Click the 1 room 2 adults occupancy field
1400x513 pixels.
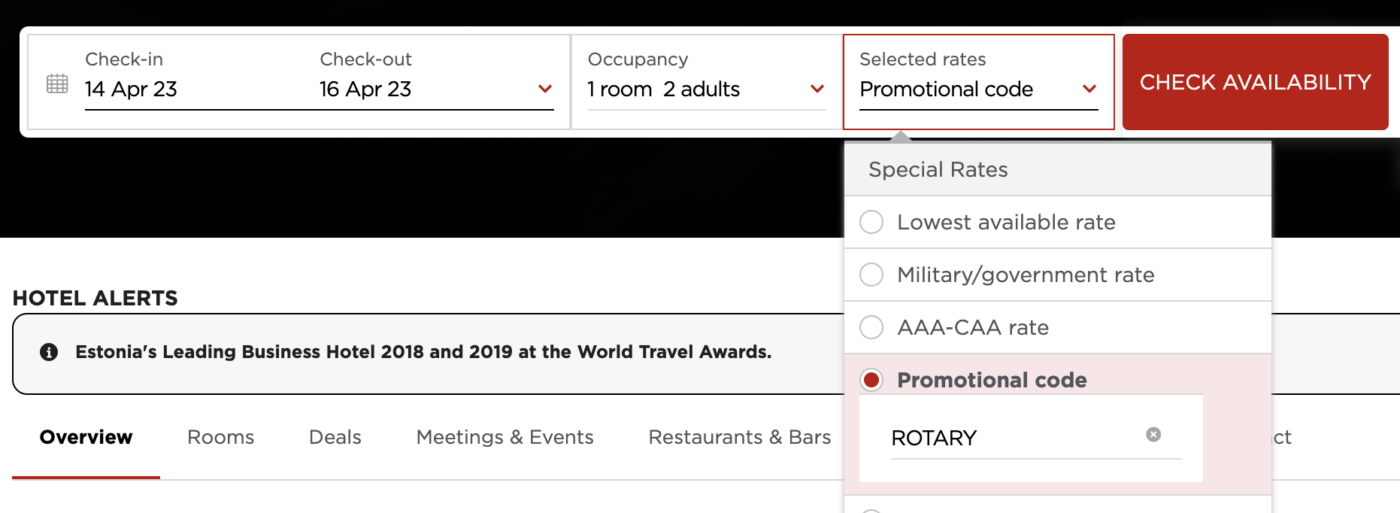click(x=663, y=89)
